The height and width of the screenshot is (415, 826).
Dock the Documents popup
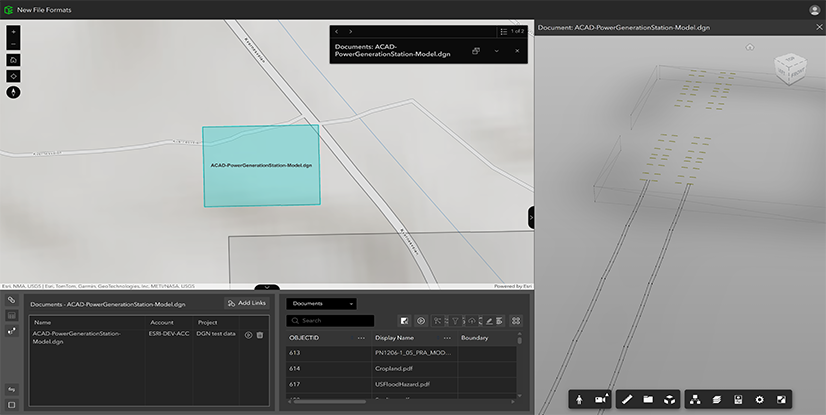476,51
